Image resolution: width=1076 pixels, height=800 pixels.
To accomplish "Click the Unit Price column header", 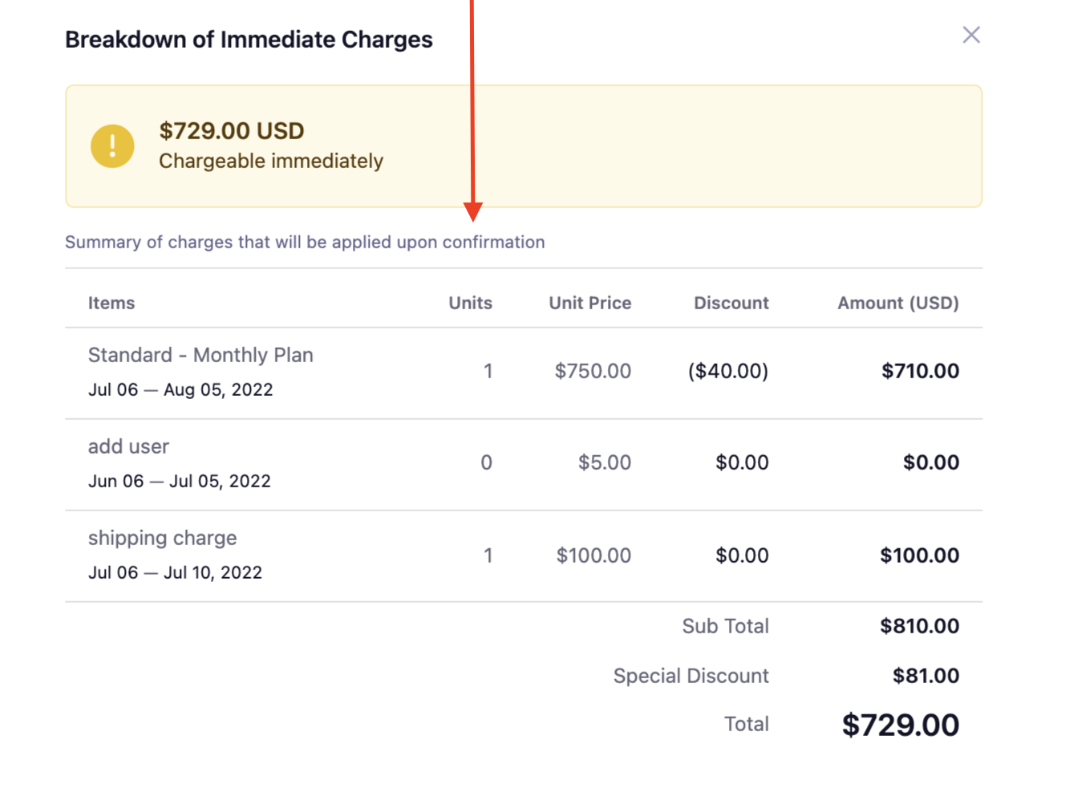I will tap(590, 303).
